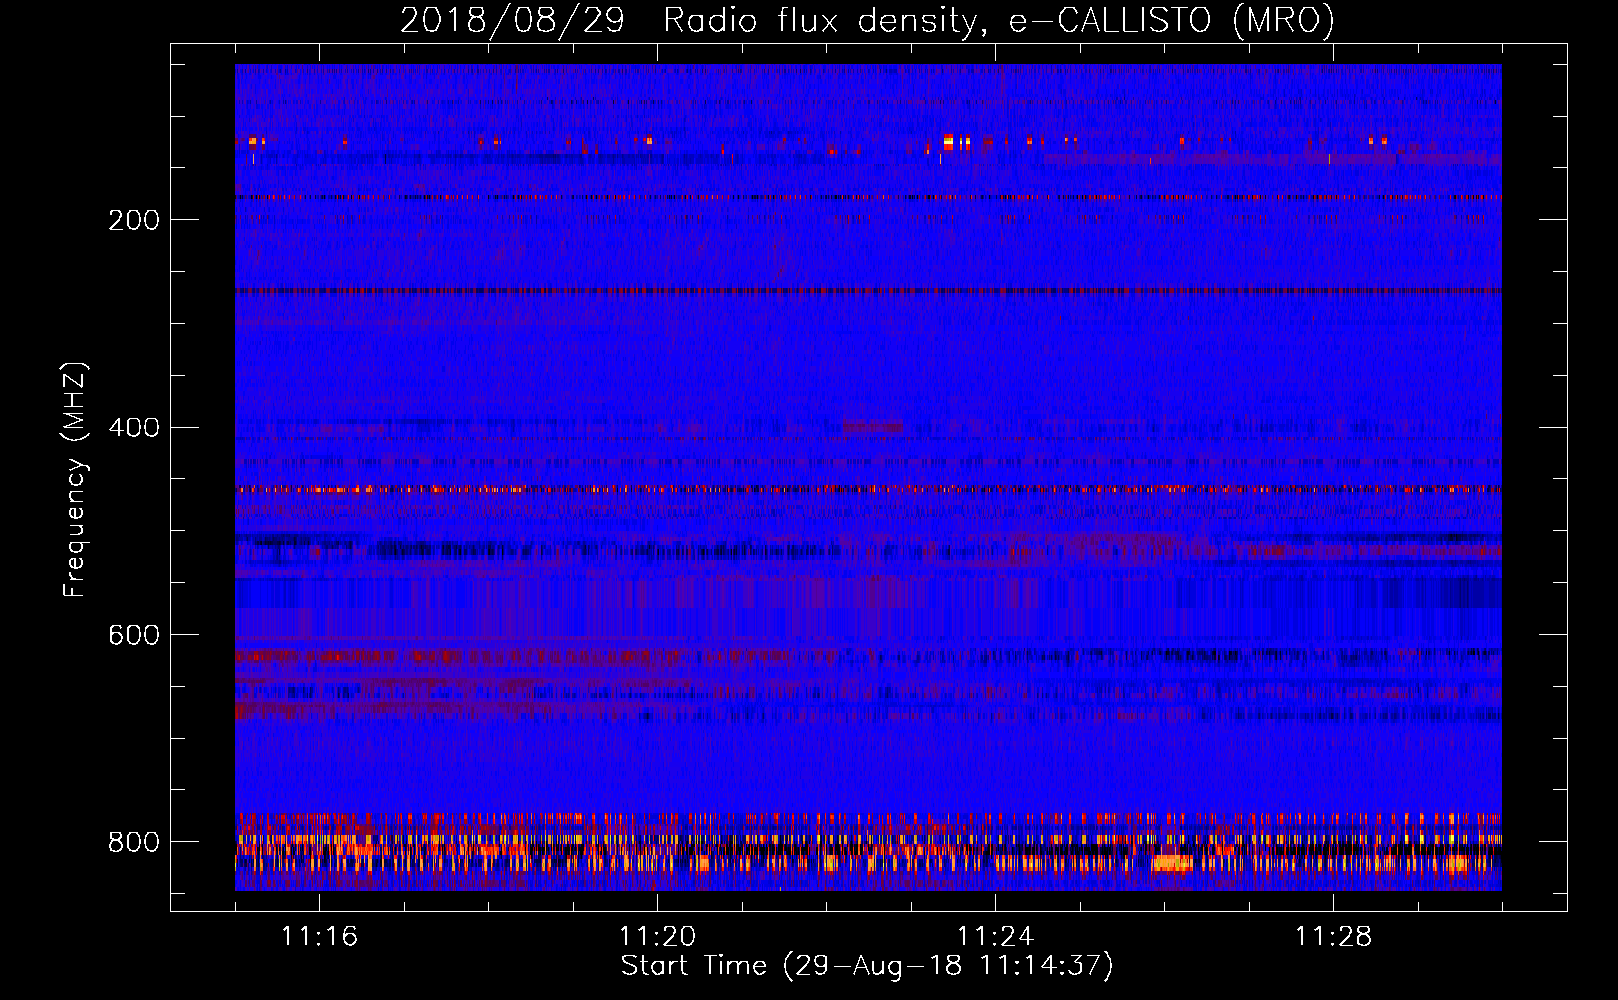
Task: Click the 11:20 time tick label
Action: pyautogui.click(x=657, y=936)
